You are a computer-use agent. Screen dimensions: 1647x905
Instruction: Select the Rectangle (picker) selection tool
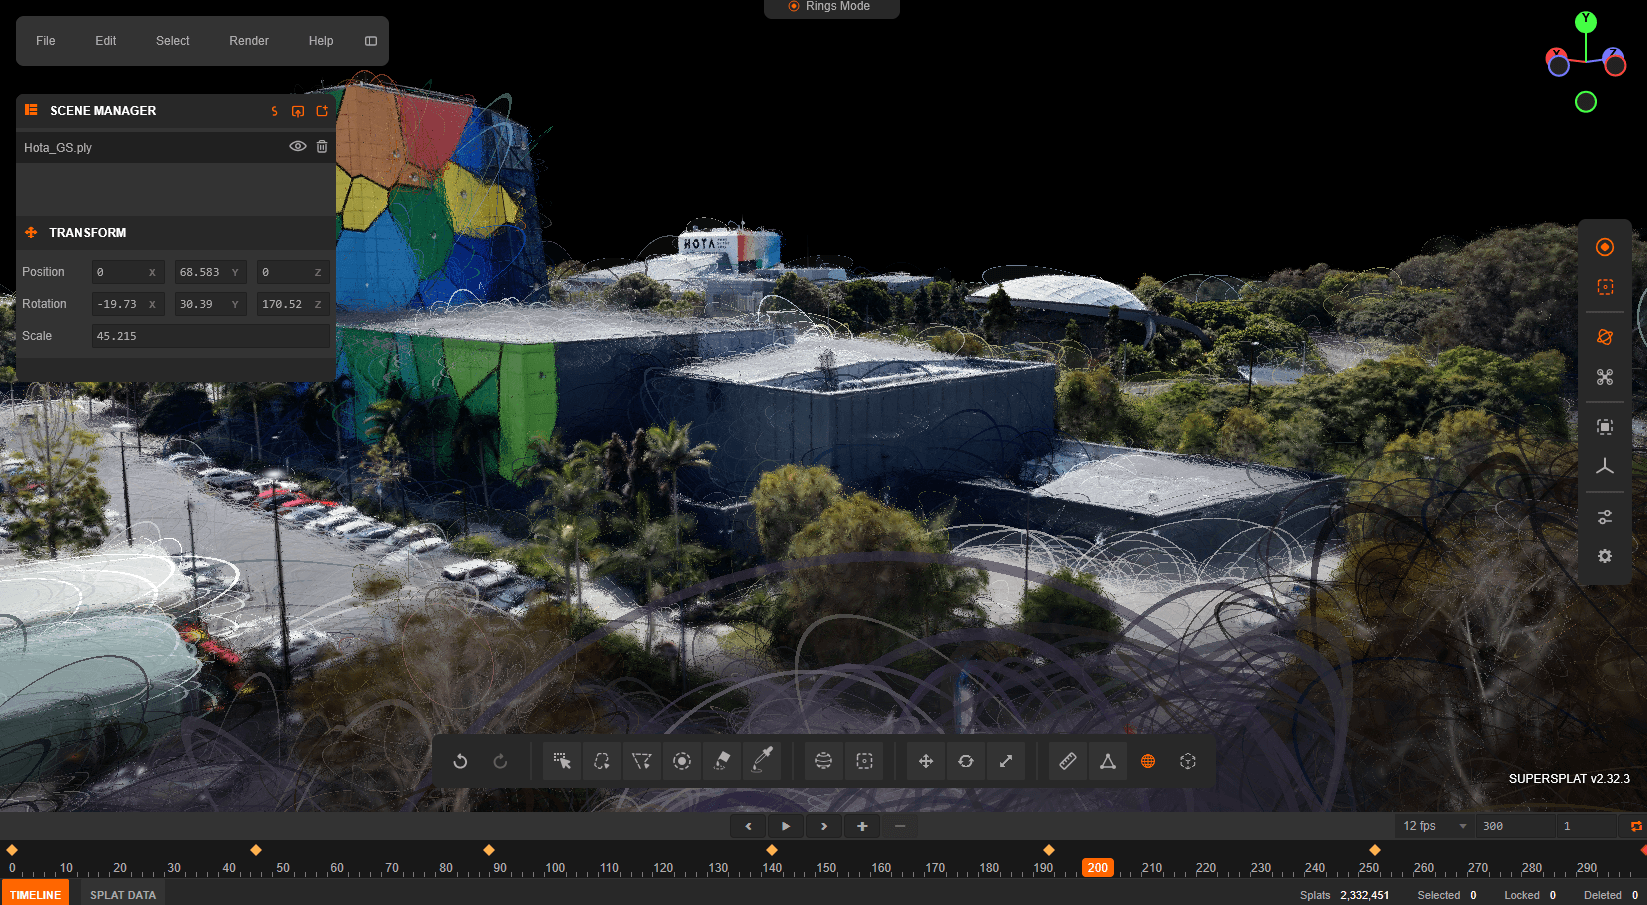tap(562, 761)
